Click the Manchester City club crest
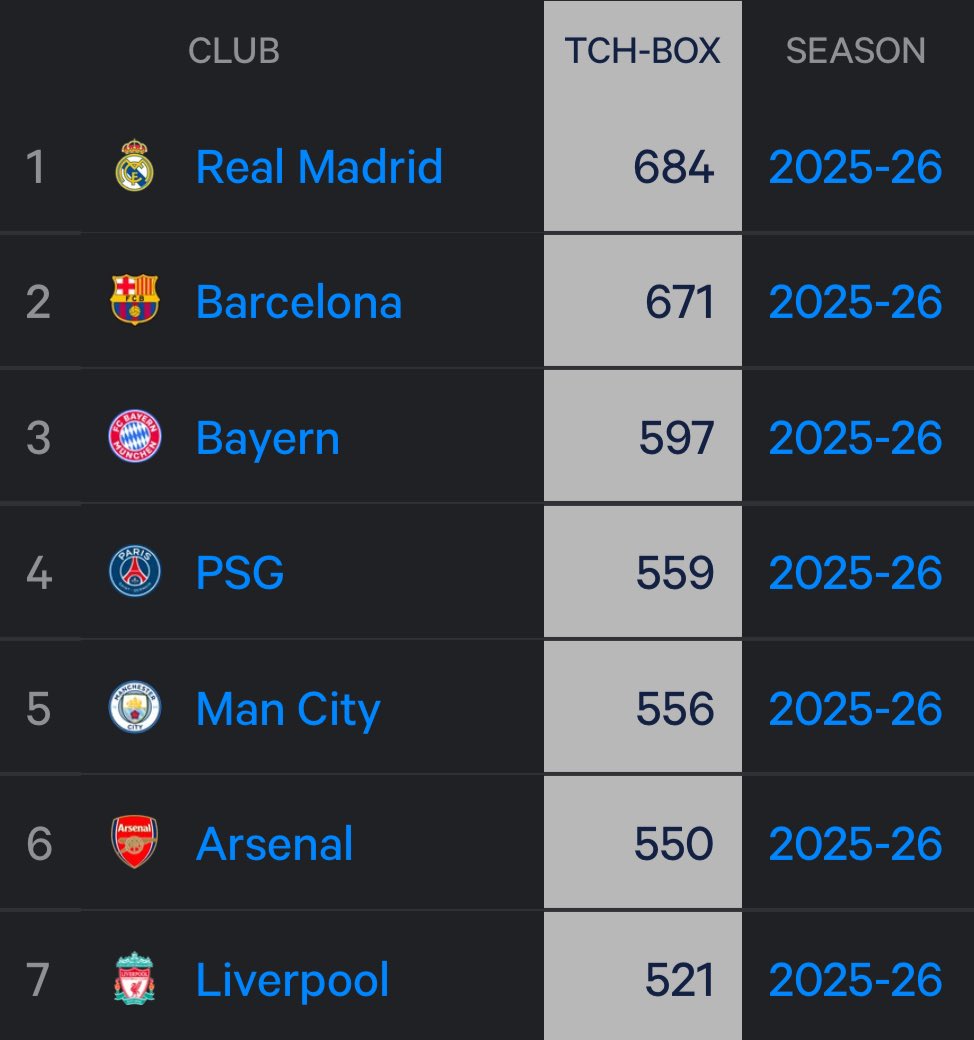Image resolution: width=974 pixels, height=1040 pixels. 134,708
